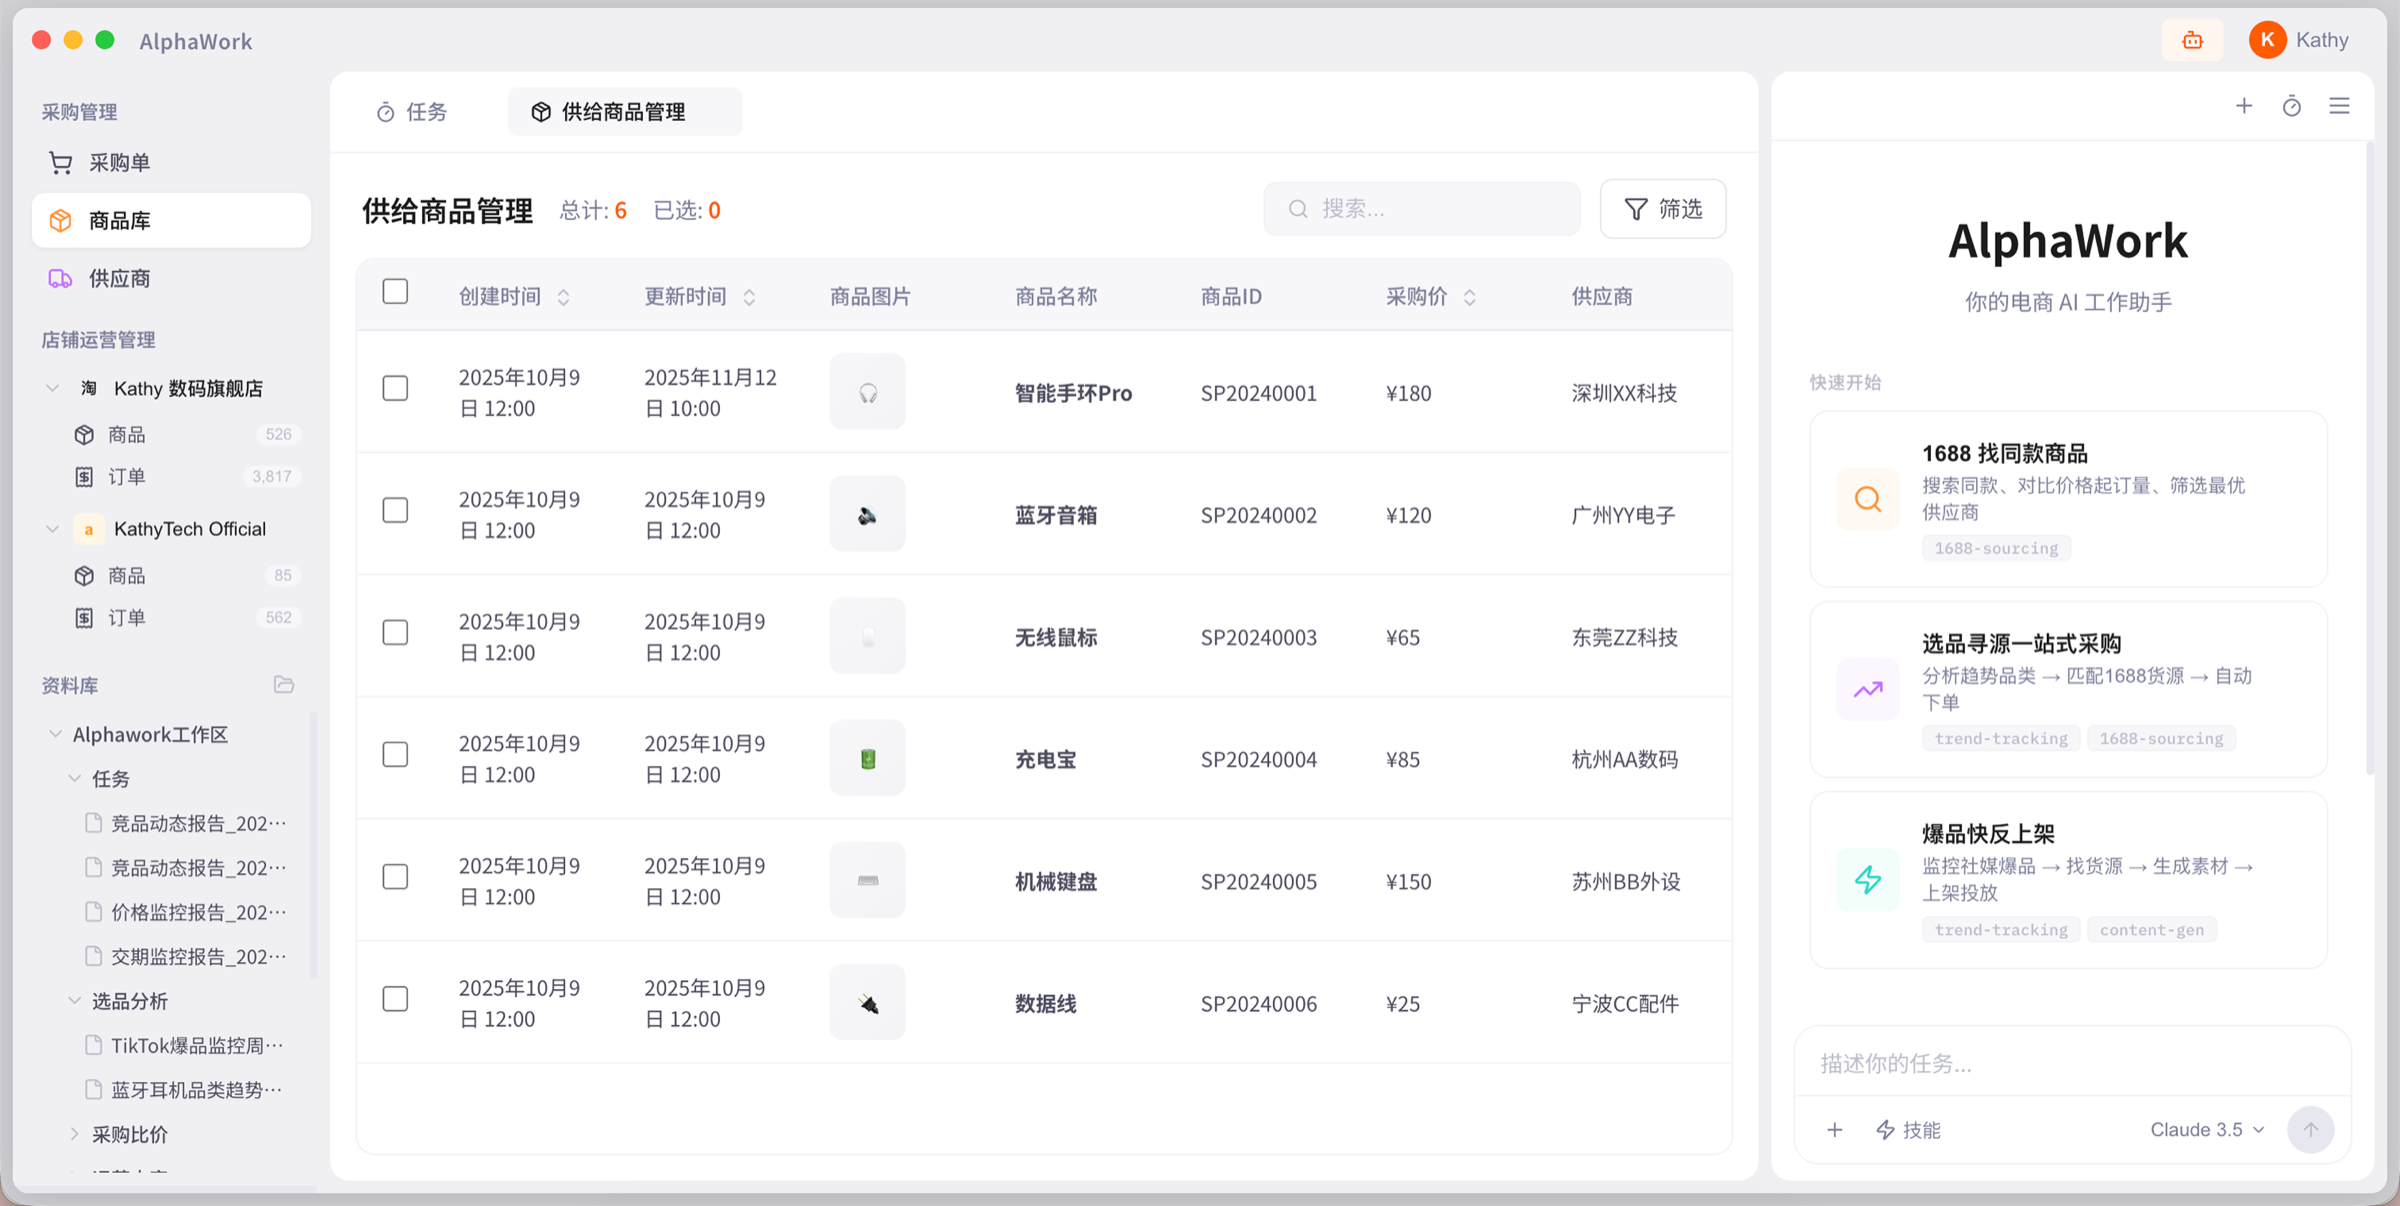
Task: Add an attachment with the chat plus icon
Action: pos(1834,1130)
